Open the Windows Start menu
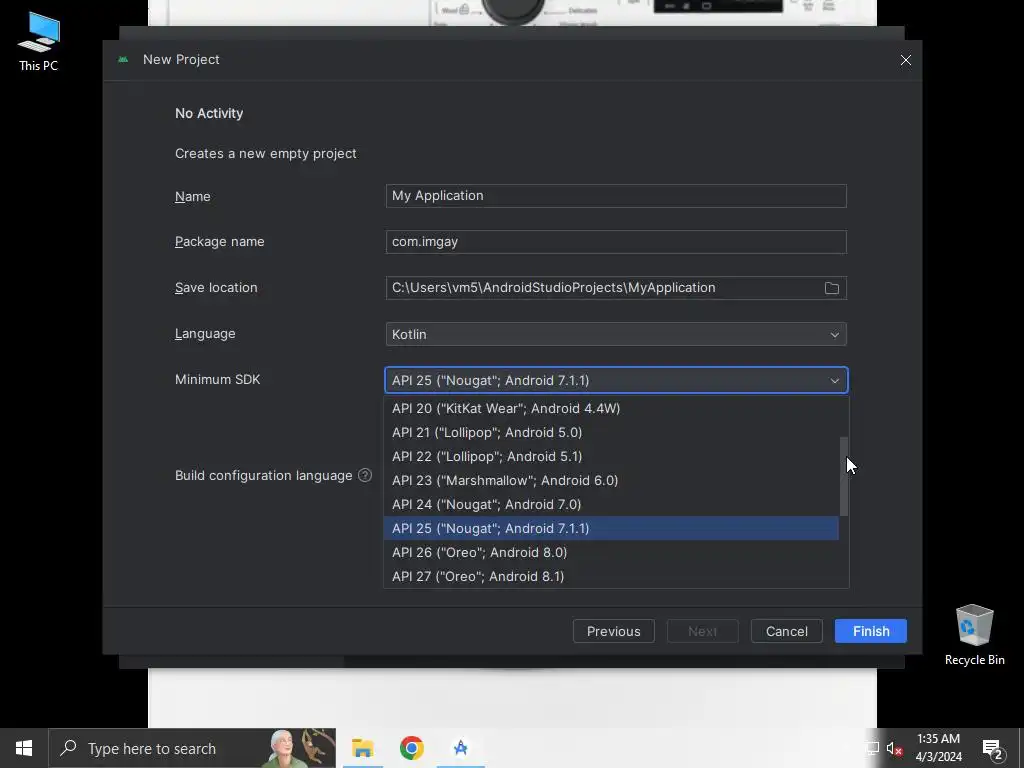The width and height of the screenshot is (1024, 768). coord(24,748)
